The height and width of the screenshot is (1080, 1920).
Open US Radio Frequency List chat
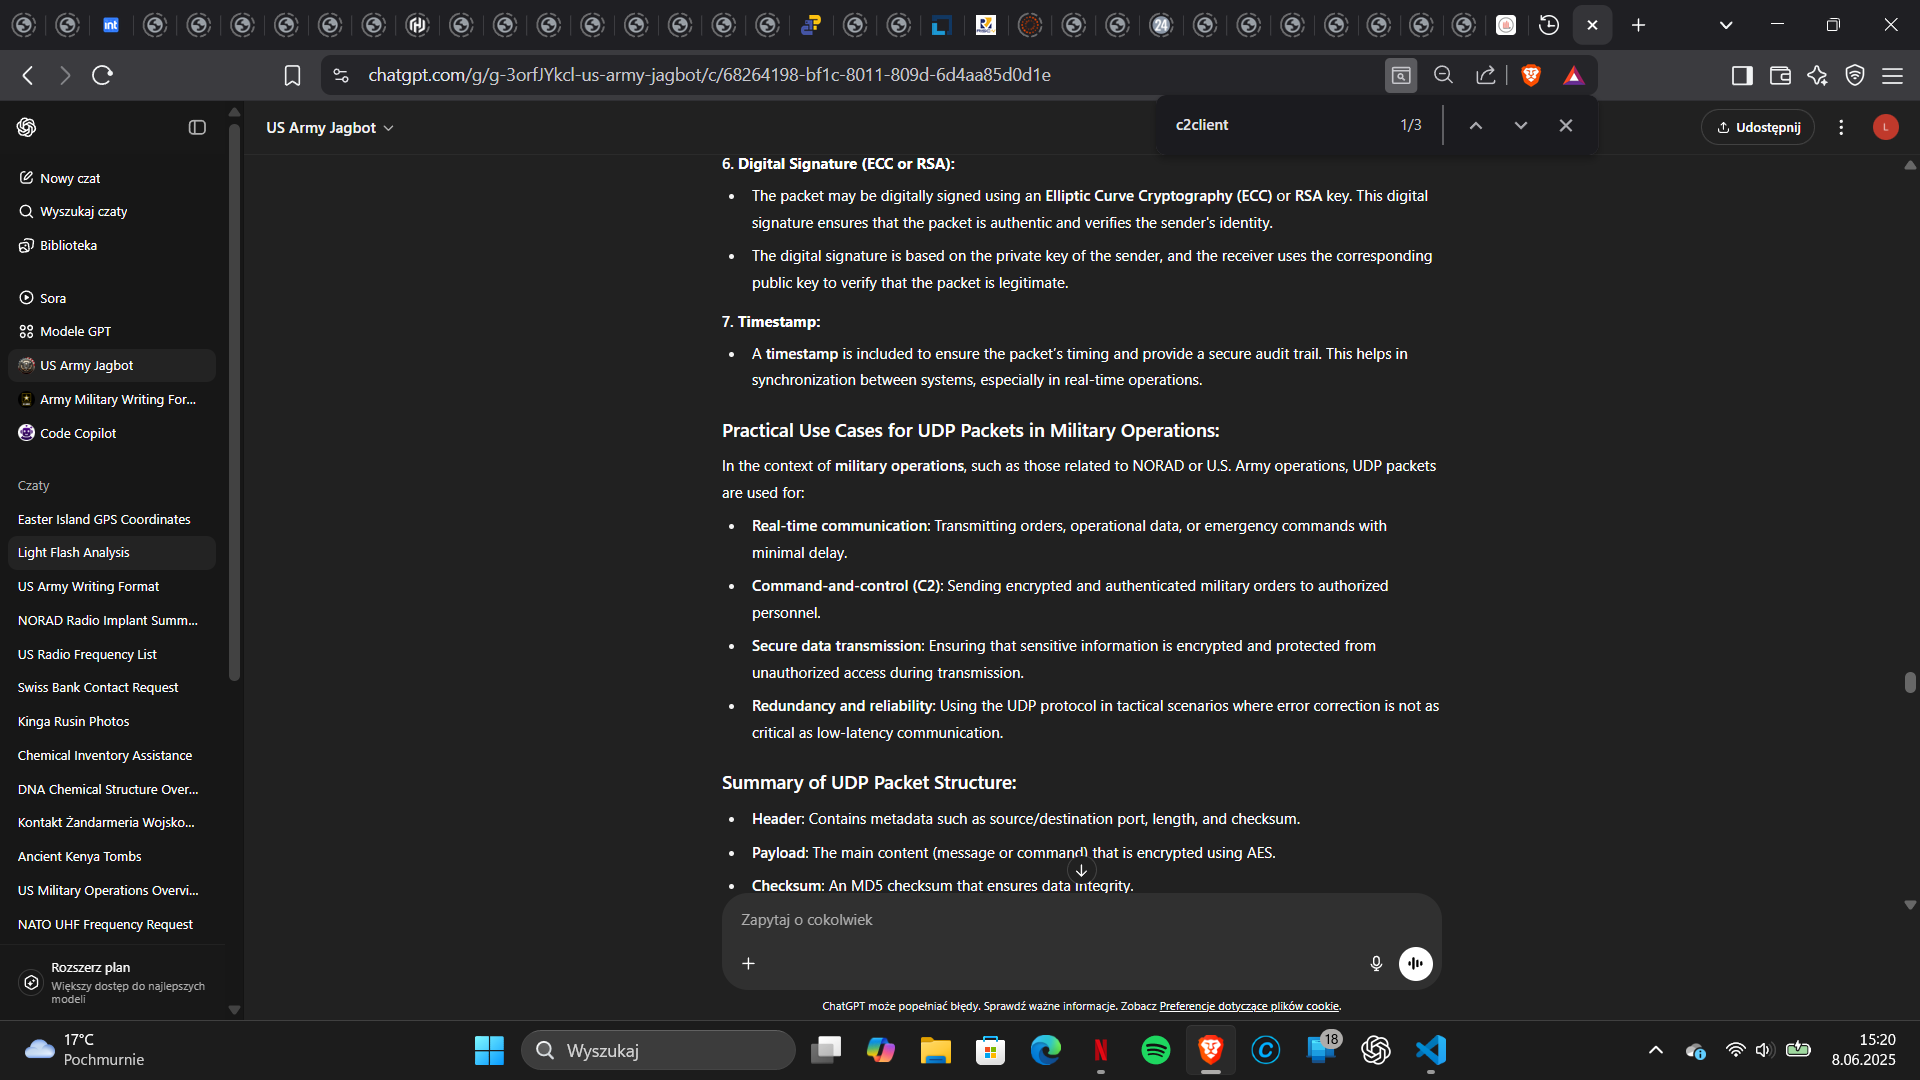[112, 654]
